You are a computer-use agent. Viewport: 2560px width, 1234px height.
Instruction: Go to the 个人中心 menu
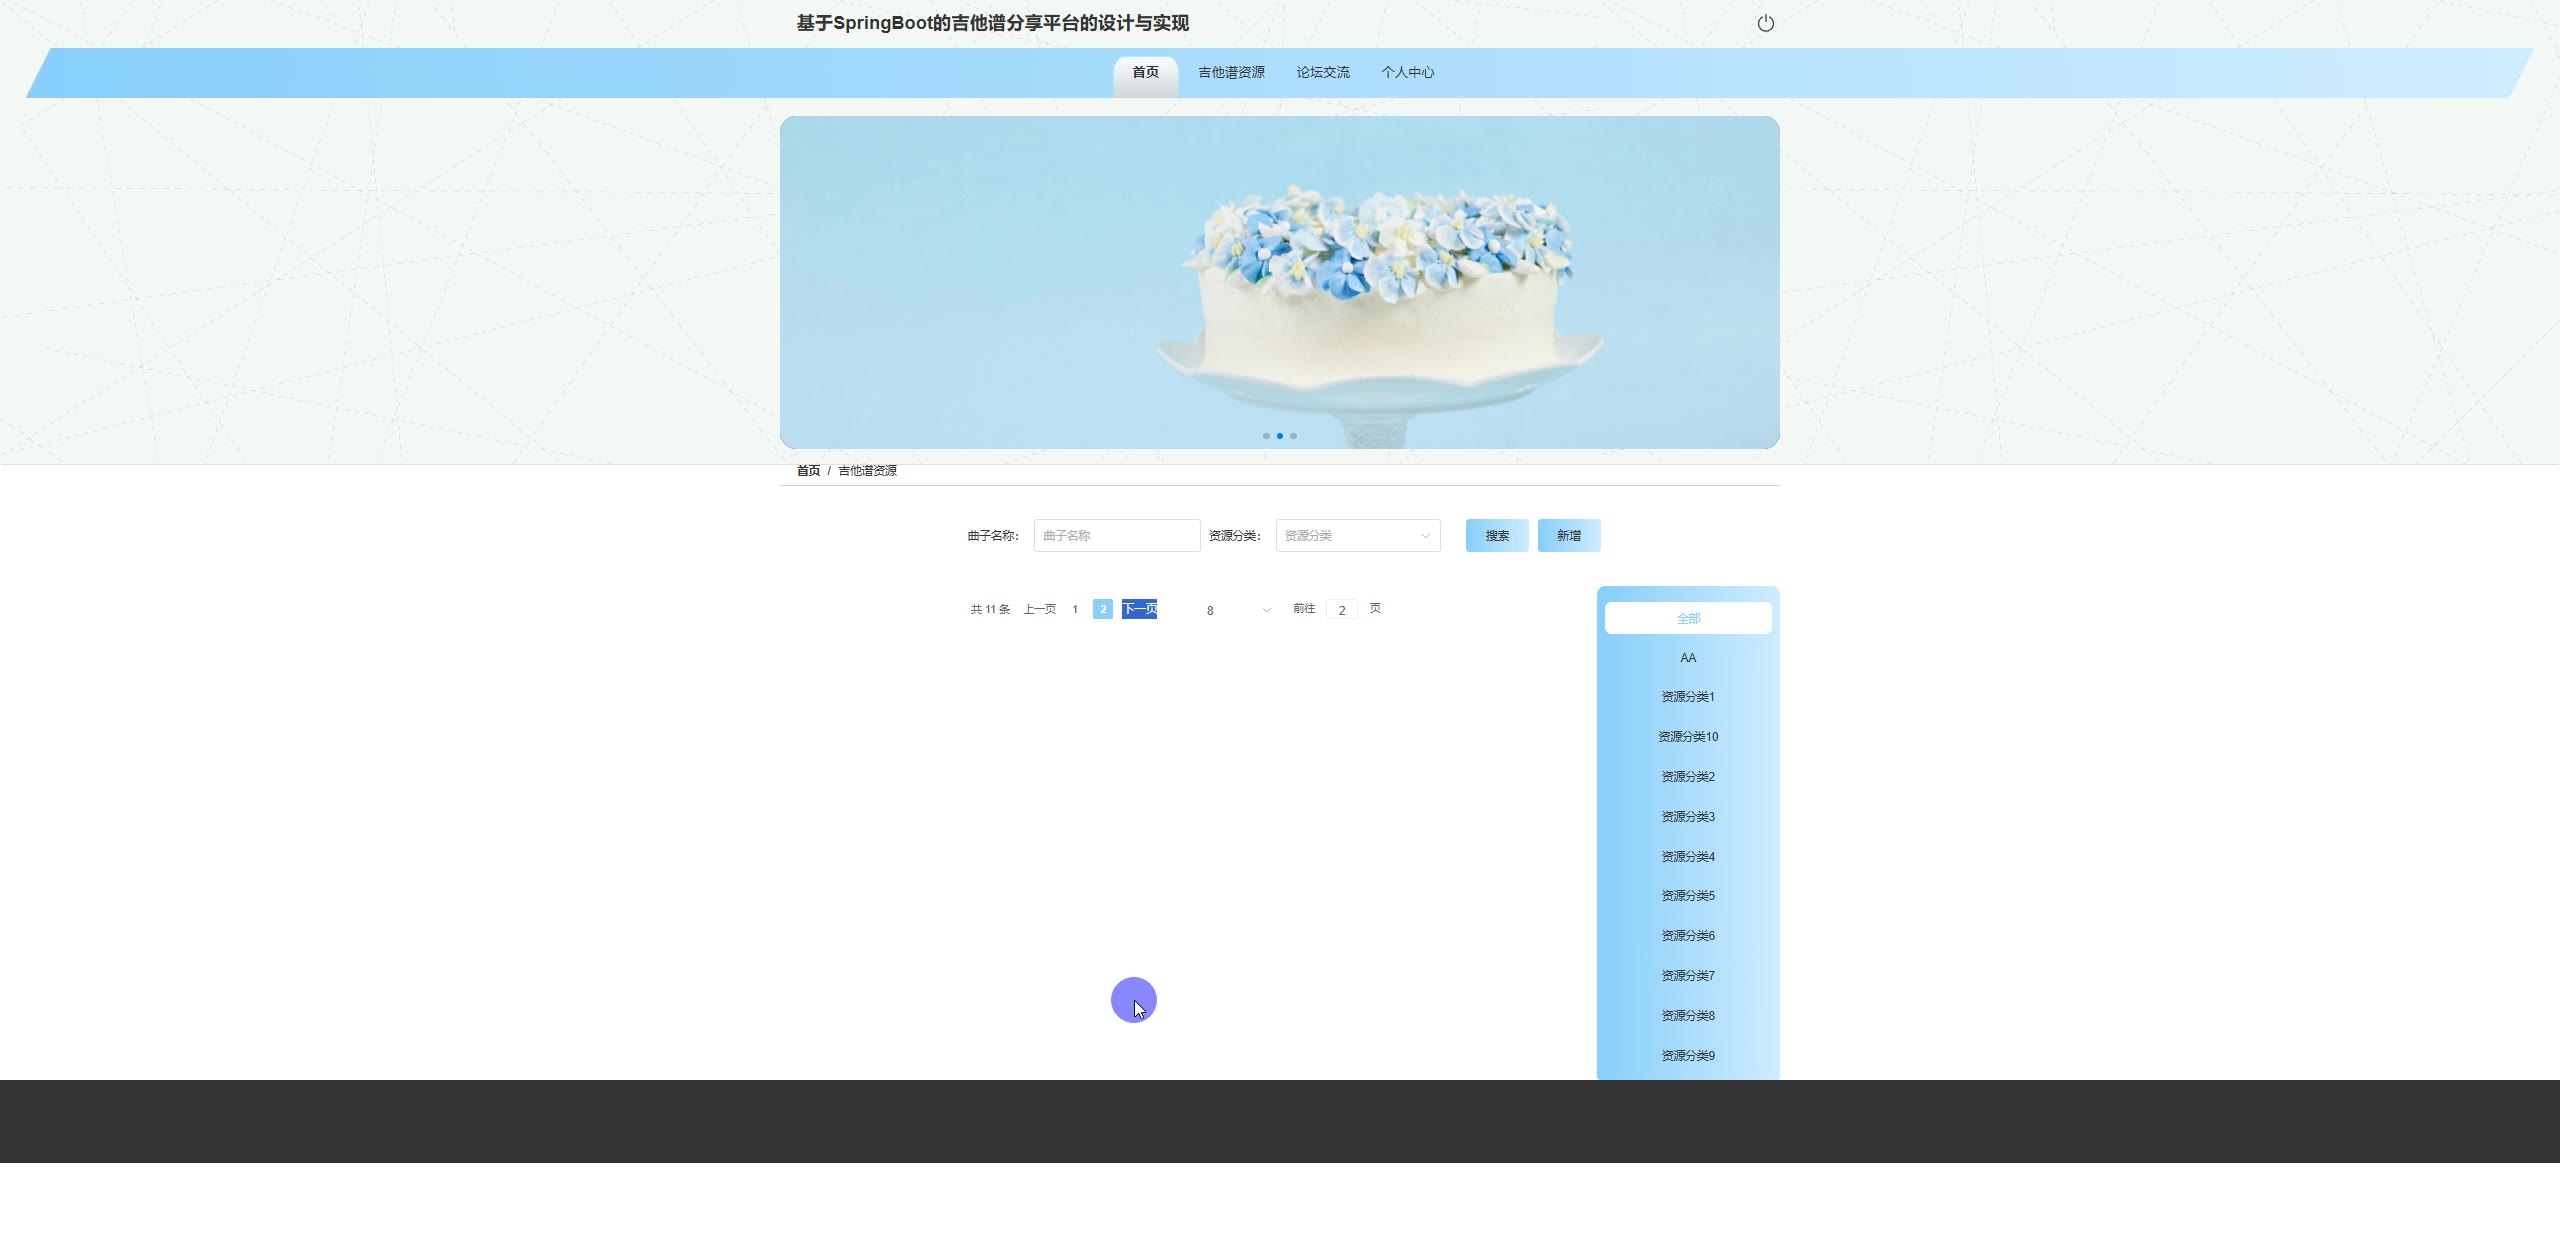pyautogui.click(x=1407, y=73)
